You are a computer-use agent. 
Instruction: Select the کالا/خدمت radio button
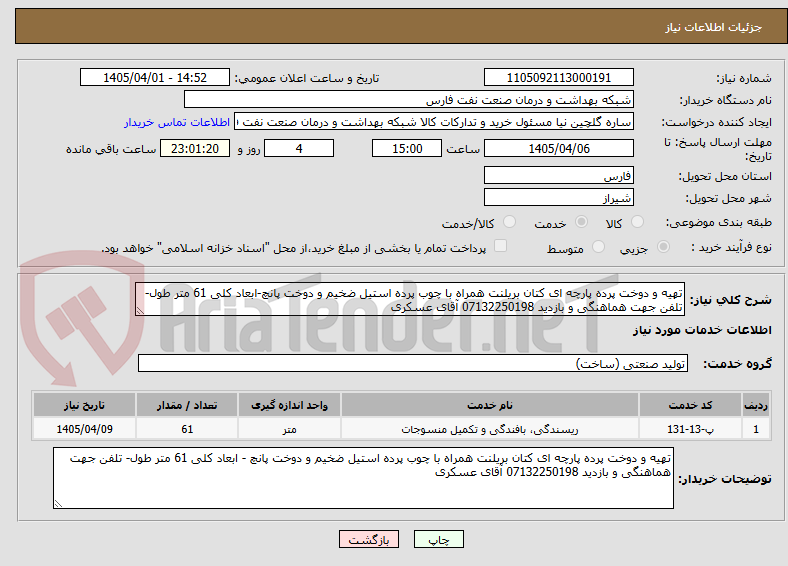tap(510, 222)
